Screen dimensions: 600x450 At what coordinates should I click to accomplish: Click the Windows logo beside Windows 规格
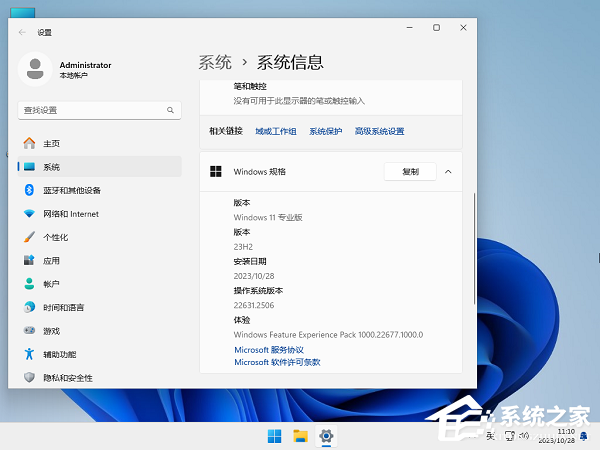(216, 171)
